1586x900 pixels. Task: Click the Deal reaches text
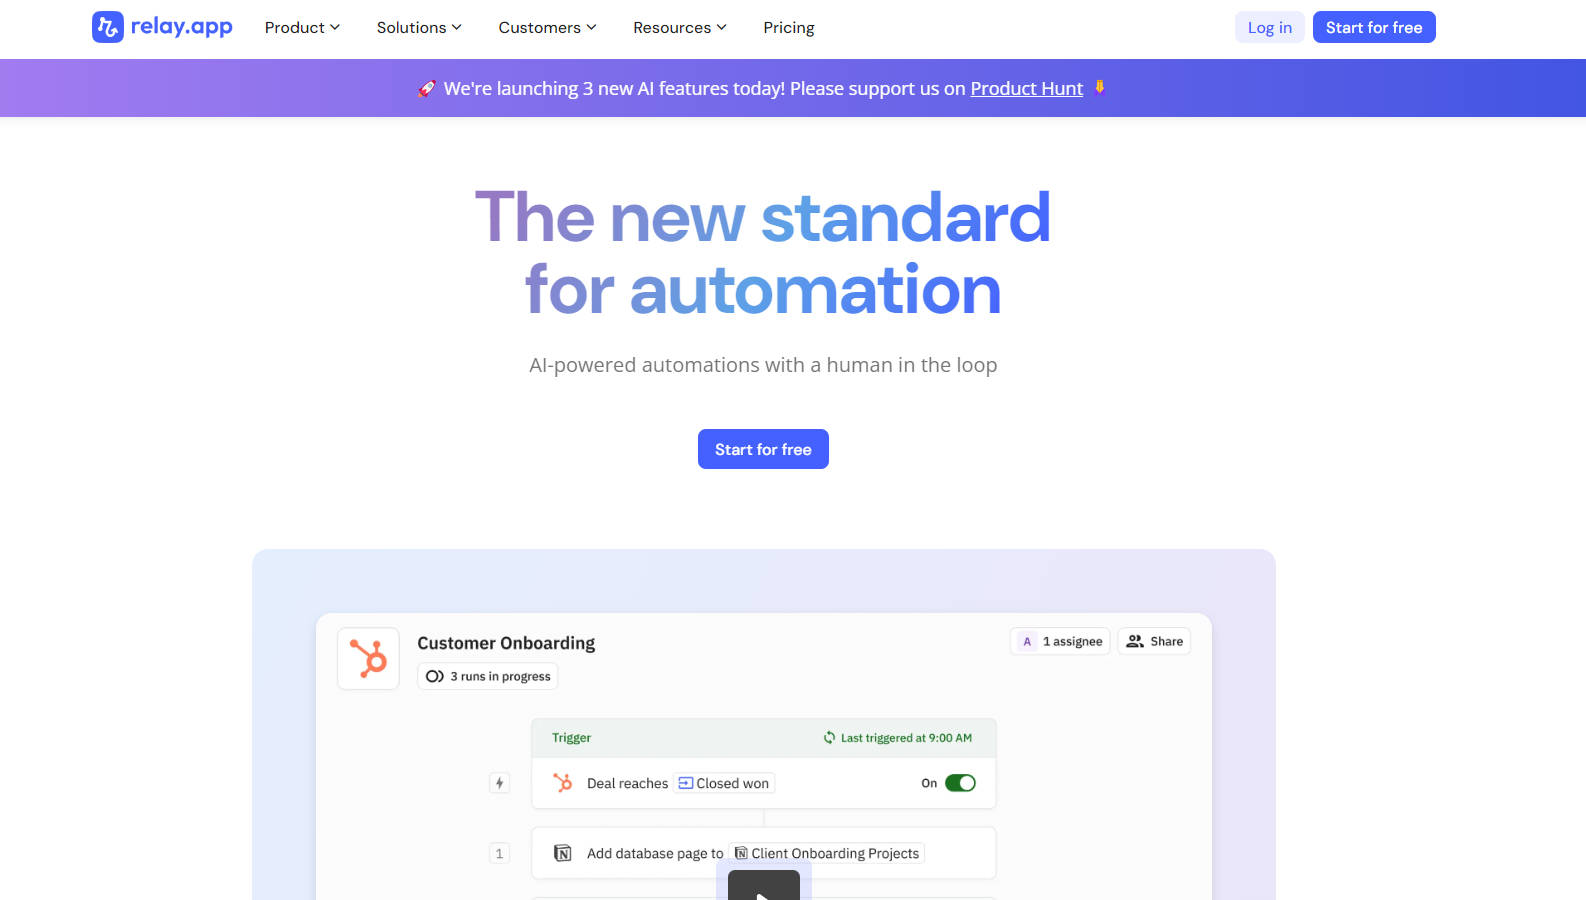[x=627, y=783]
